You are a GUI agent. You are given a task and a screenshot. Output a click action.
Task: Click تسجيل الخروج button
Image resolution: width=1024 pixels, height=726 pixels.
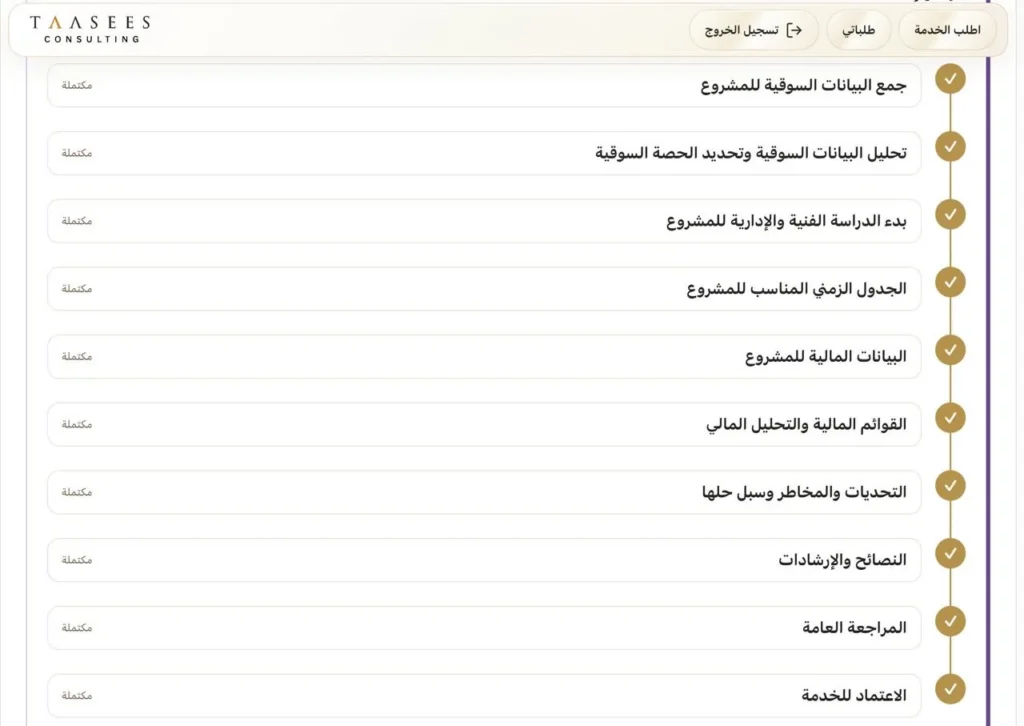(x=754, y=30)
